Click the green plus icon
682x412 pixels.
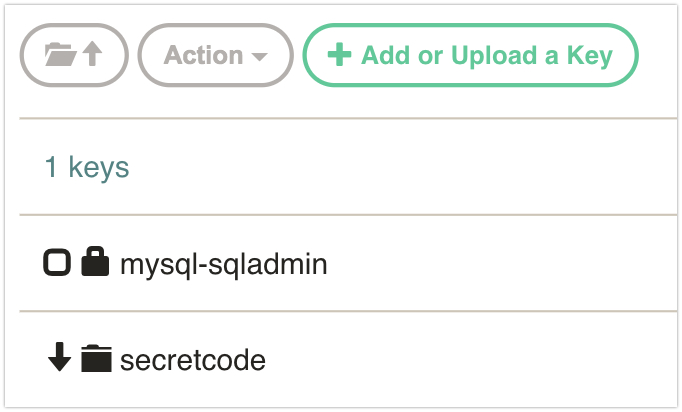point(339,55)
